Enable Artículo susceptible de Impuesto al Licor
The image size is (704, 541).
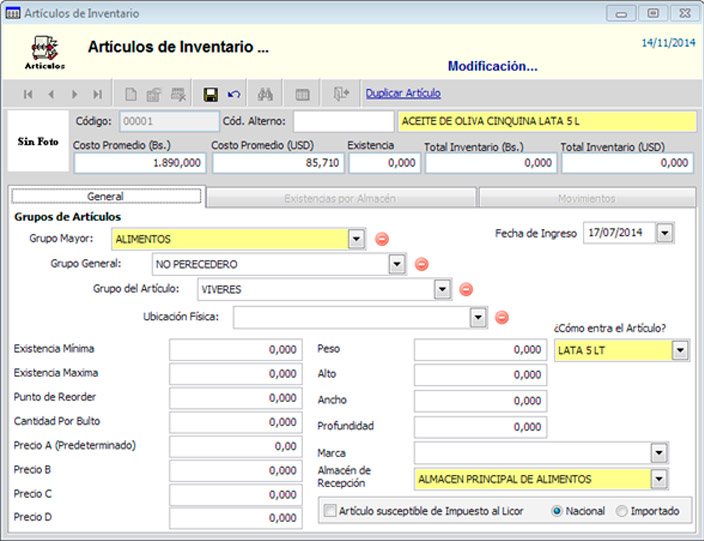(330, 511)
